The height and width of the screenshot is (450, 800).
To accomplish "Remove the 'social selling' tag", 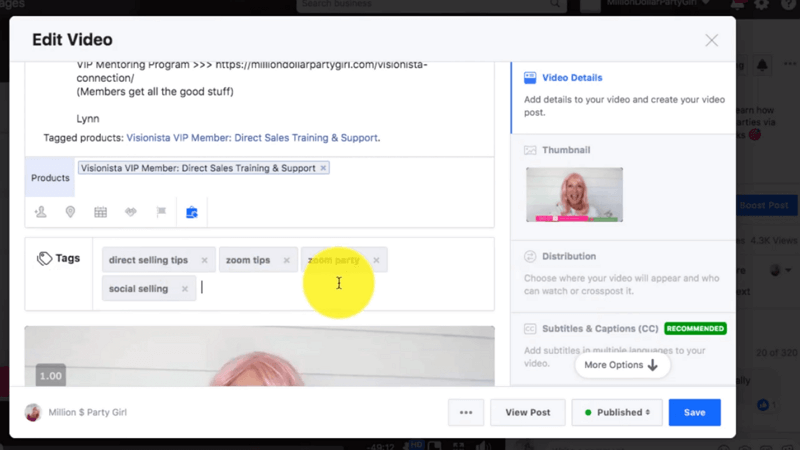I will (185, 289).
